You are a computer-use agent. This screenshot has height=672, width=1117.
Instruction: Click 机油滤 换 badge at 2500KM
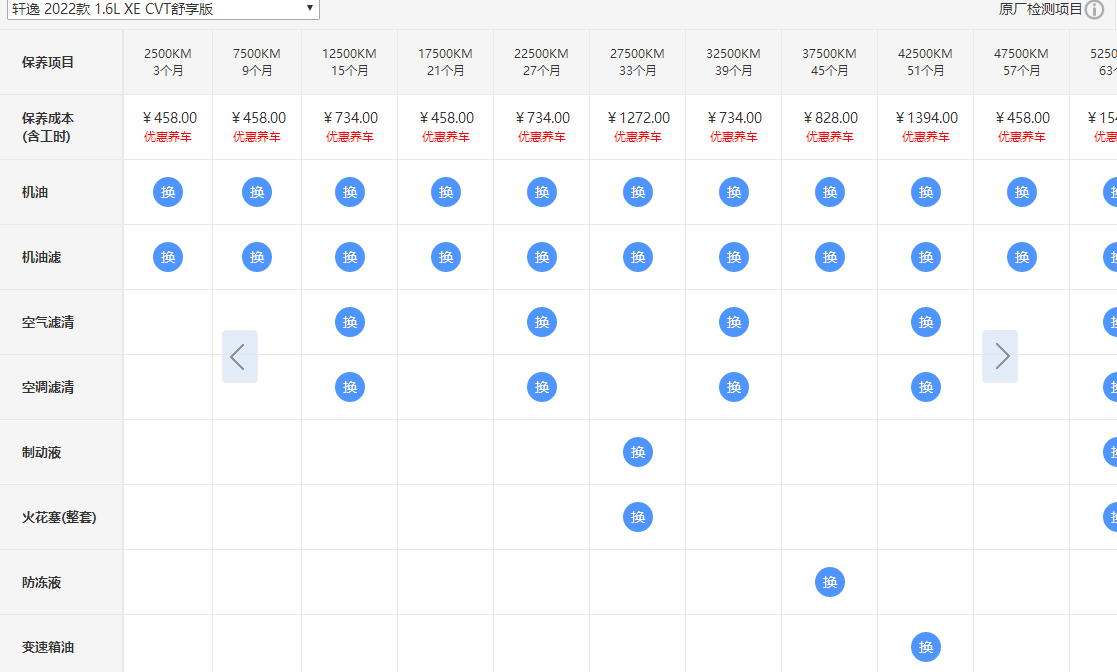tap(168, 257)
